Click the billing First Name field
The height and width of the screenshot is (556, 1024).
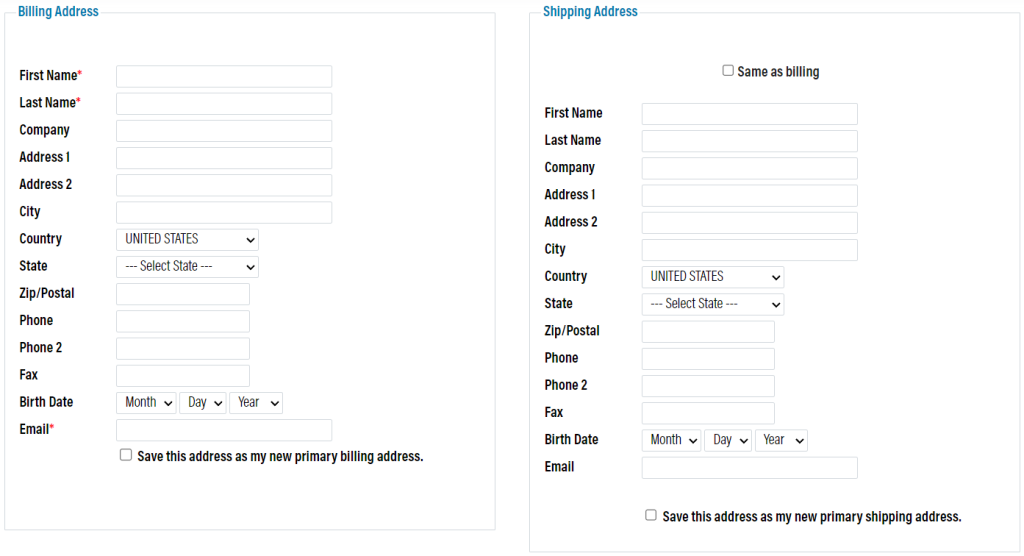point(224,76)
